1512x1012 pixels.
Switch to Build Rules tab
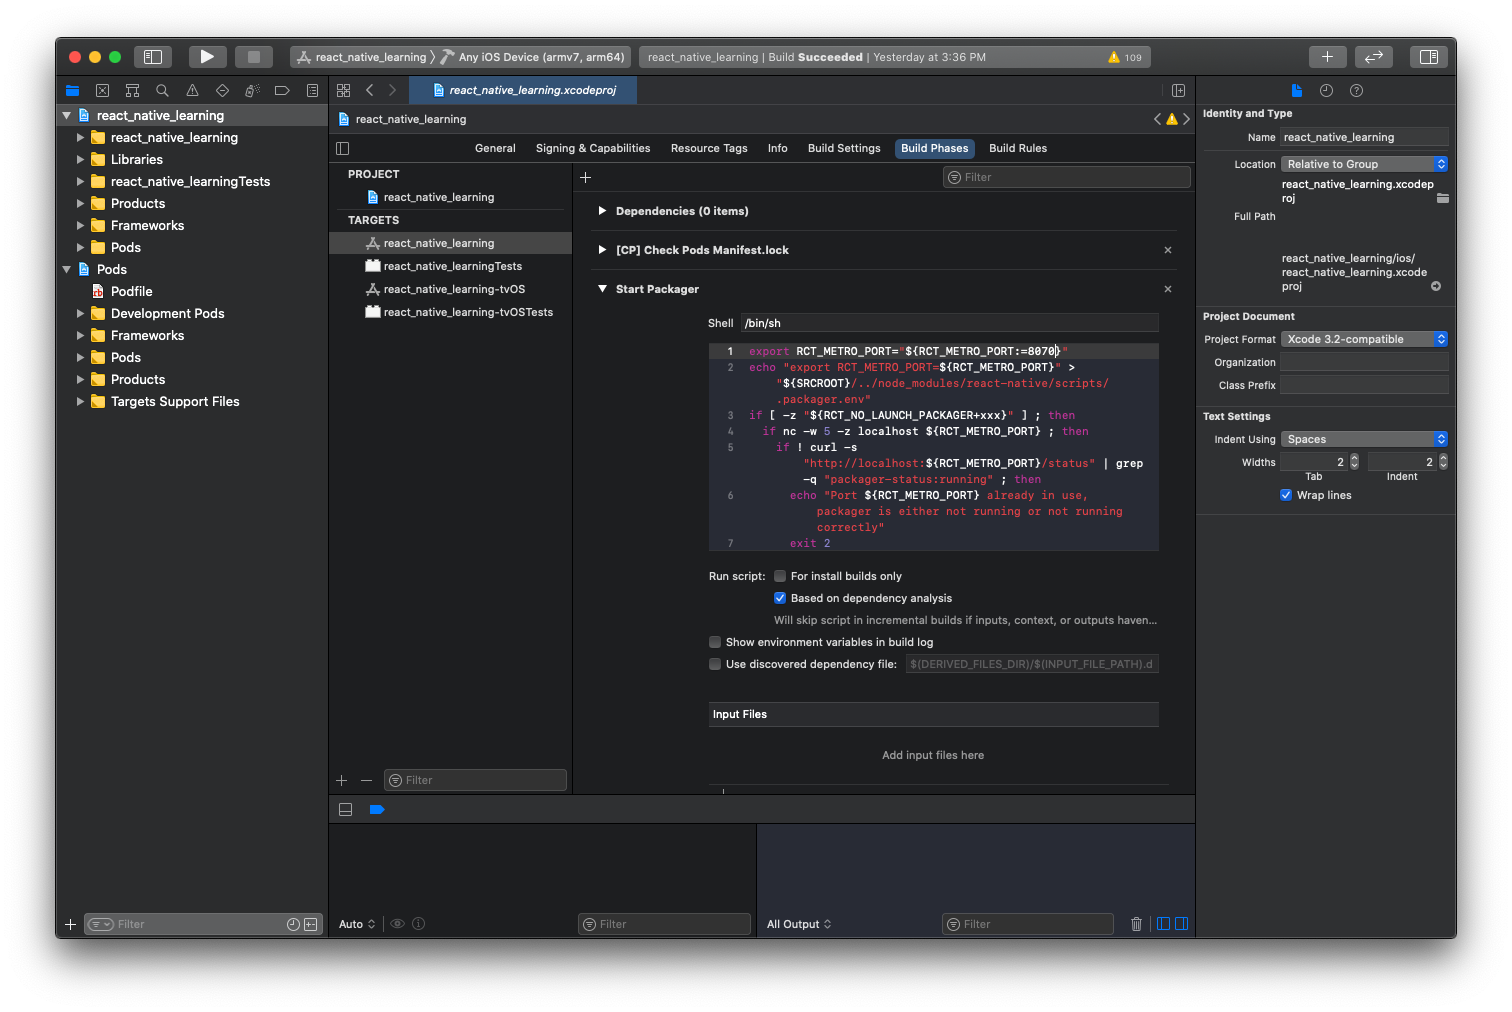click(x=1018, y=148)
